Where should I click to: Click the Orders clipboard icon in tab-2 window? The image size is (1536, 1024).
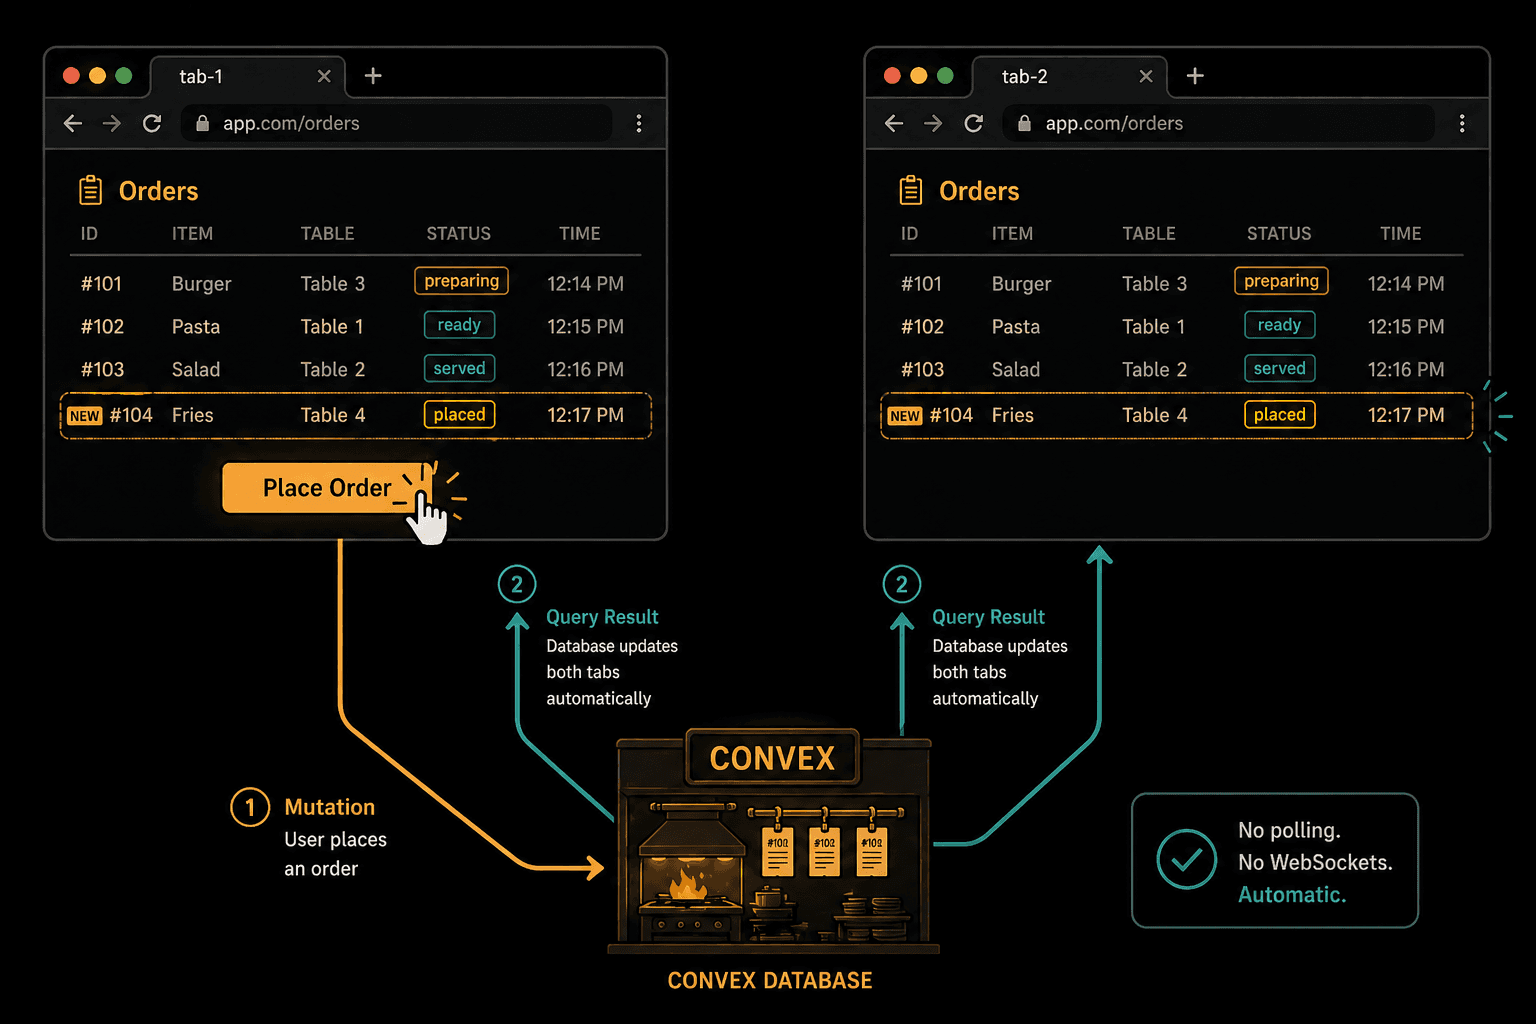[911, 190]
